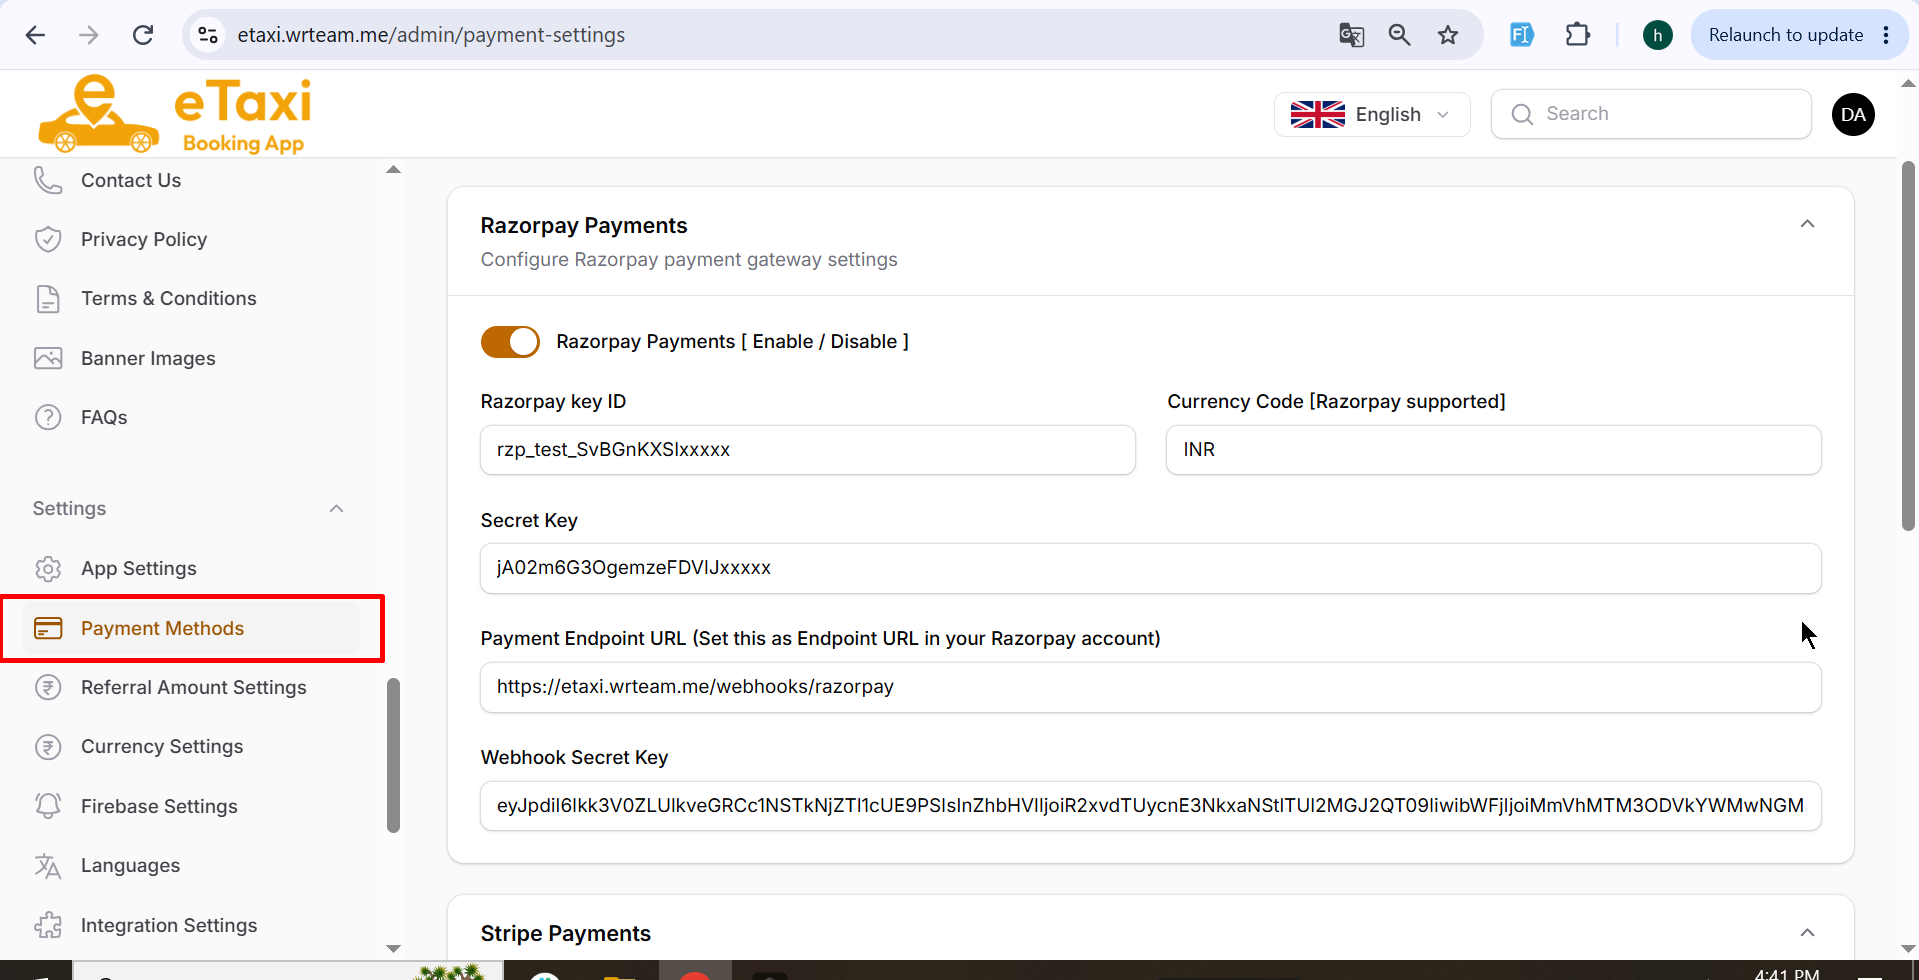The height and width of the screenshot is (980, 1919).
Task: Click the Currency Settings rupee icon
Action: click(48, 747)
